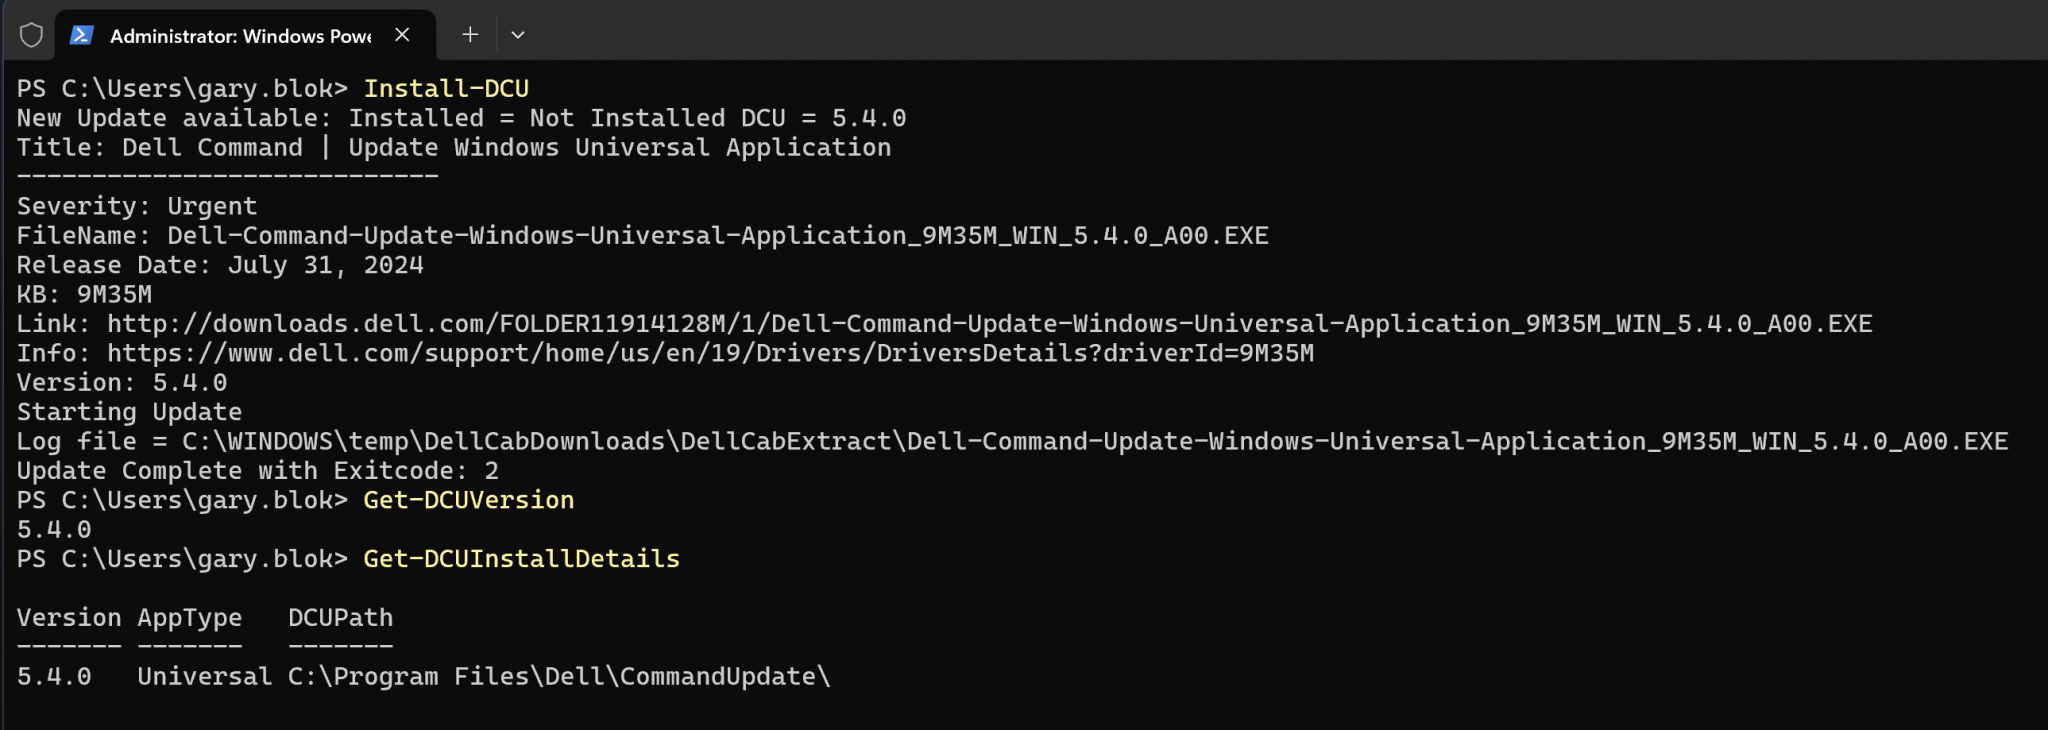The width and height of the screenshot is (2048, 730).
Task: Click the Get-DCUVersion command text
Action: pos(468,499)
